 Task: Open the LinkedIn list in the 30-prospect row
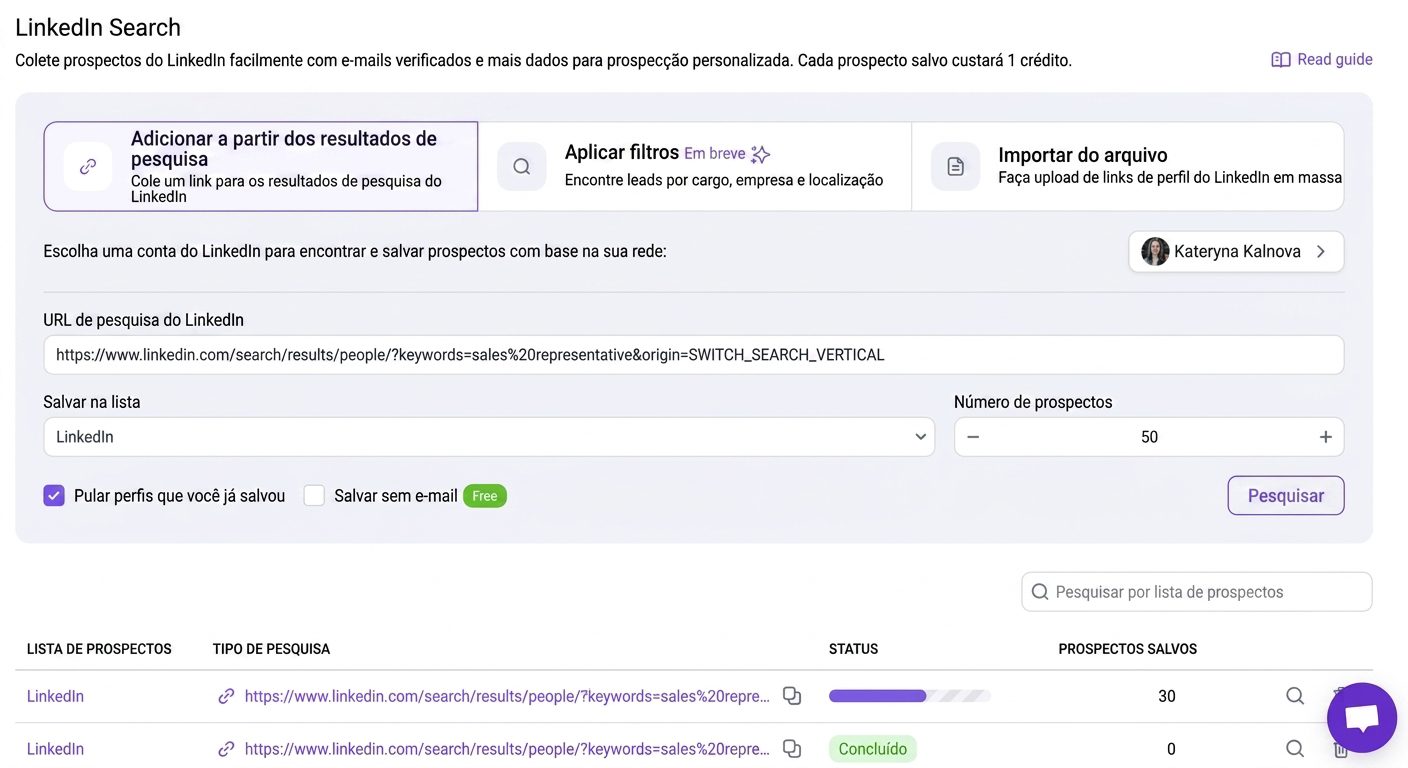tap(55, 696)
